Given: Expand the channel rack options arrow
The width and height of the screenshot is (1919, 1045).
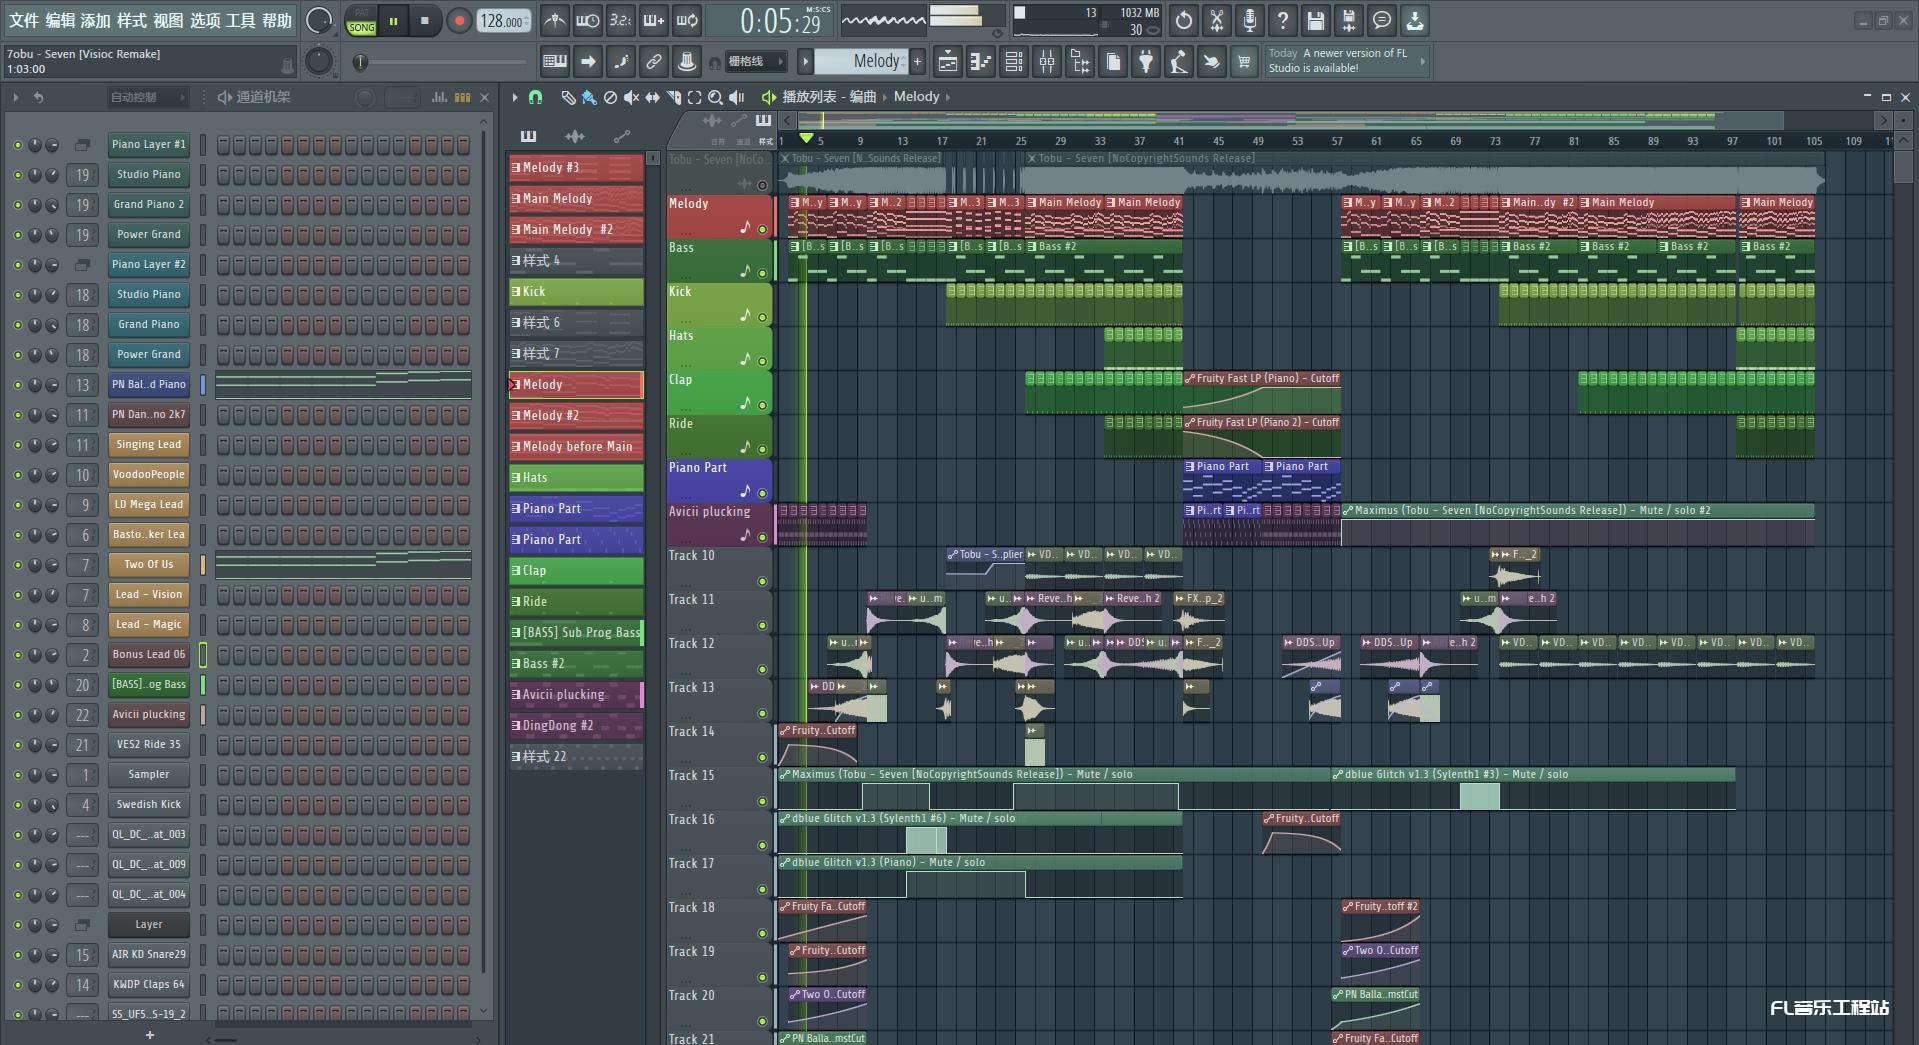Looking at the screenshot, I should point(16,97).
